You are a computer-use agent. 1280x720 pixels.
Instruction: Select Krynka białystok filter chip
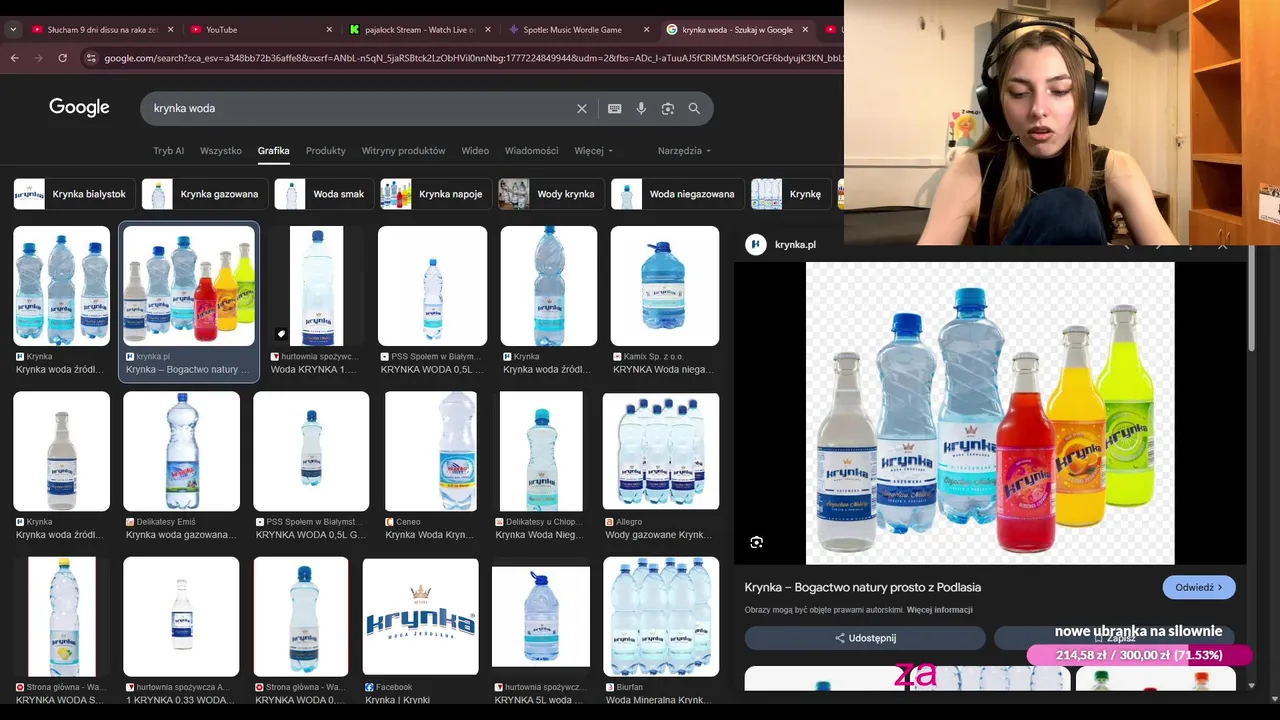pyautogui.click(x=73, y=194)
